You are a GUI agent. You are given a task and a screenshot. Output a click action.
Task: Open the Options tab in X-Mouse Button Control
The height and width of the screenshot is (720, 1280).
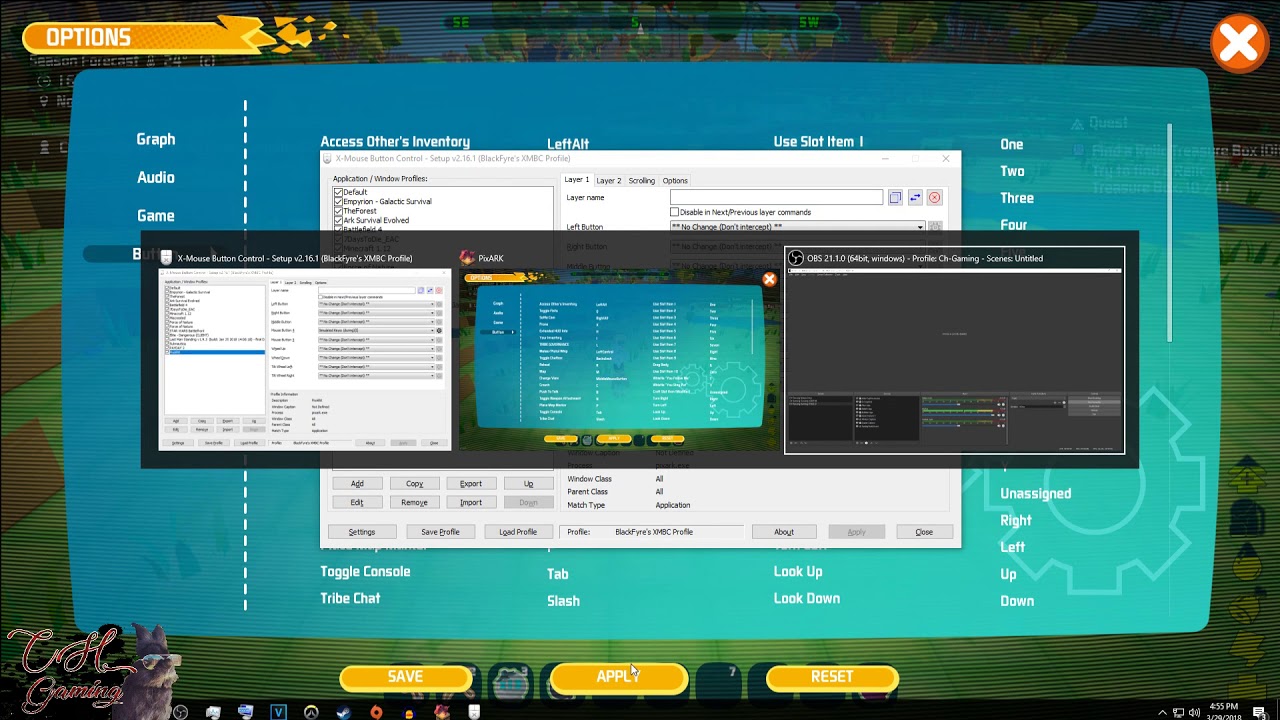tap(675, 181)
